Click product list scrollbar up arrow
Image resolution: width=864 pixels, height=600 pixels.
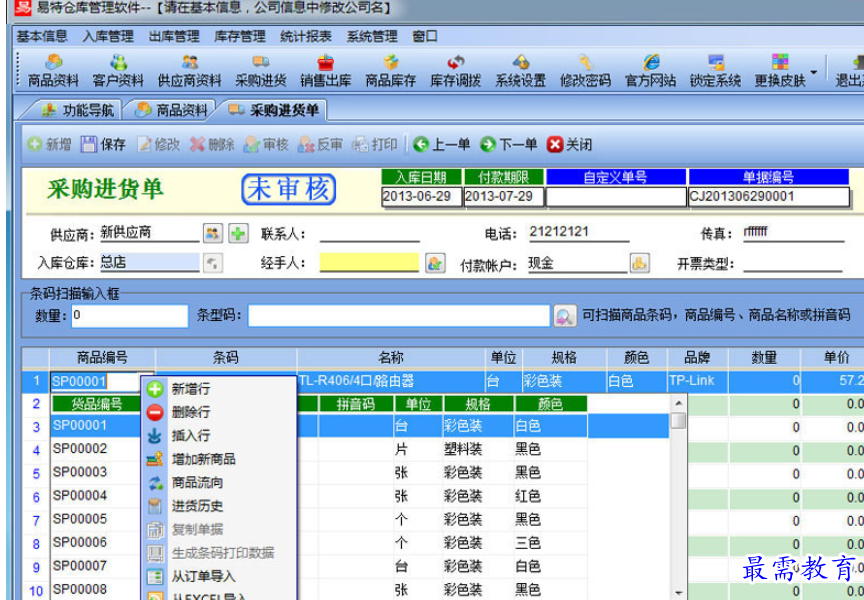click(679, 404)
